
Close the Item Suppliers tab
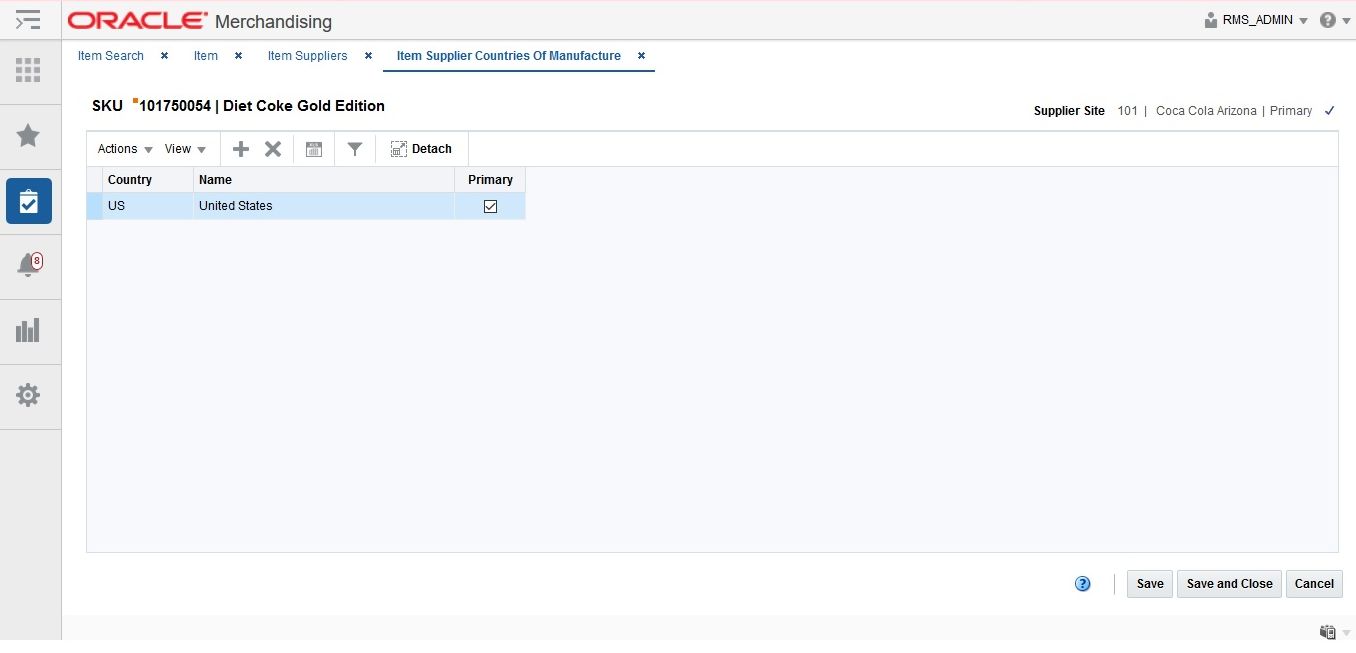pyautogui.click(x=368, y=56)
